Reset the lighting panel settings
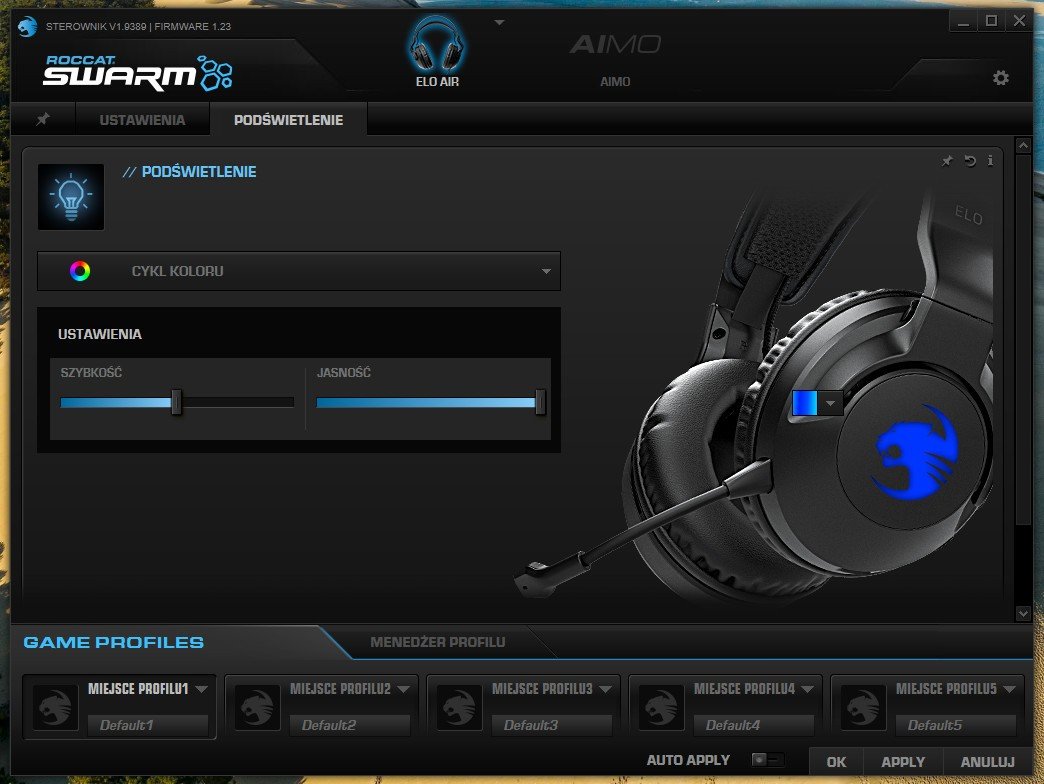 click(970, 160)
